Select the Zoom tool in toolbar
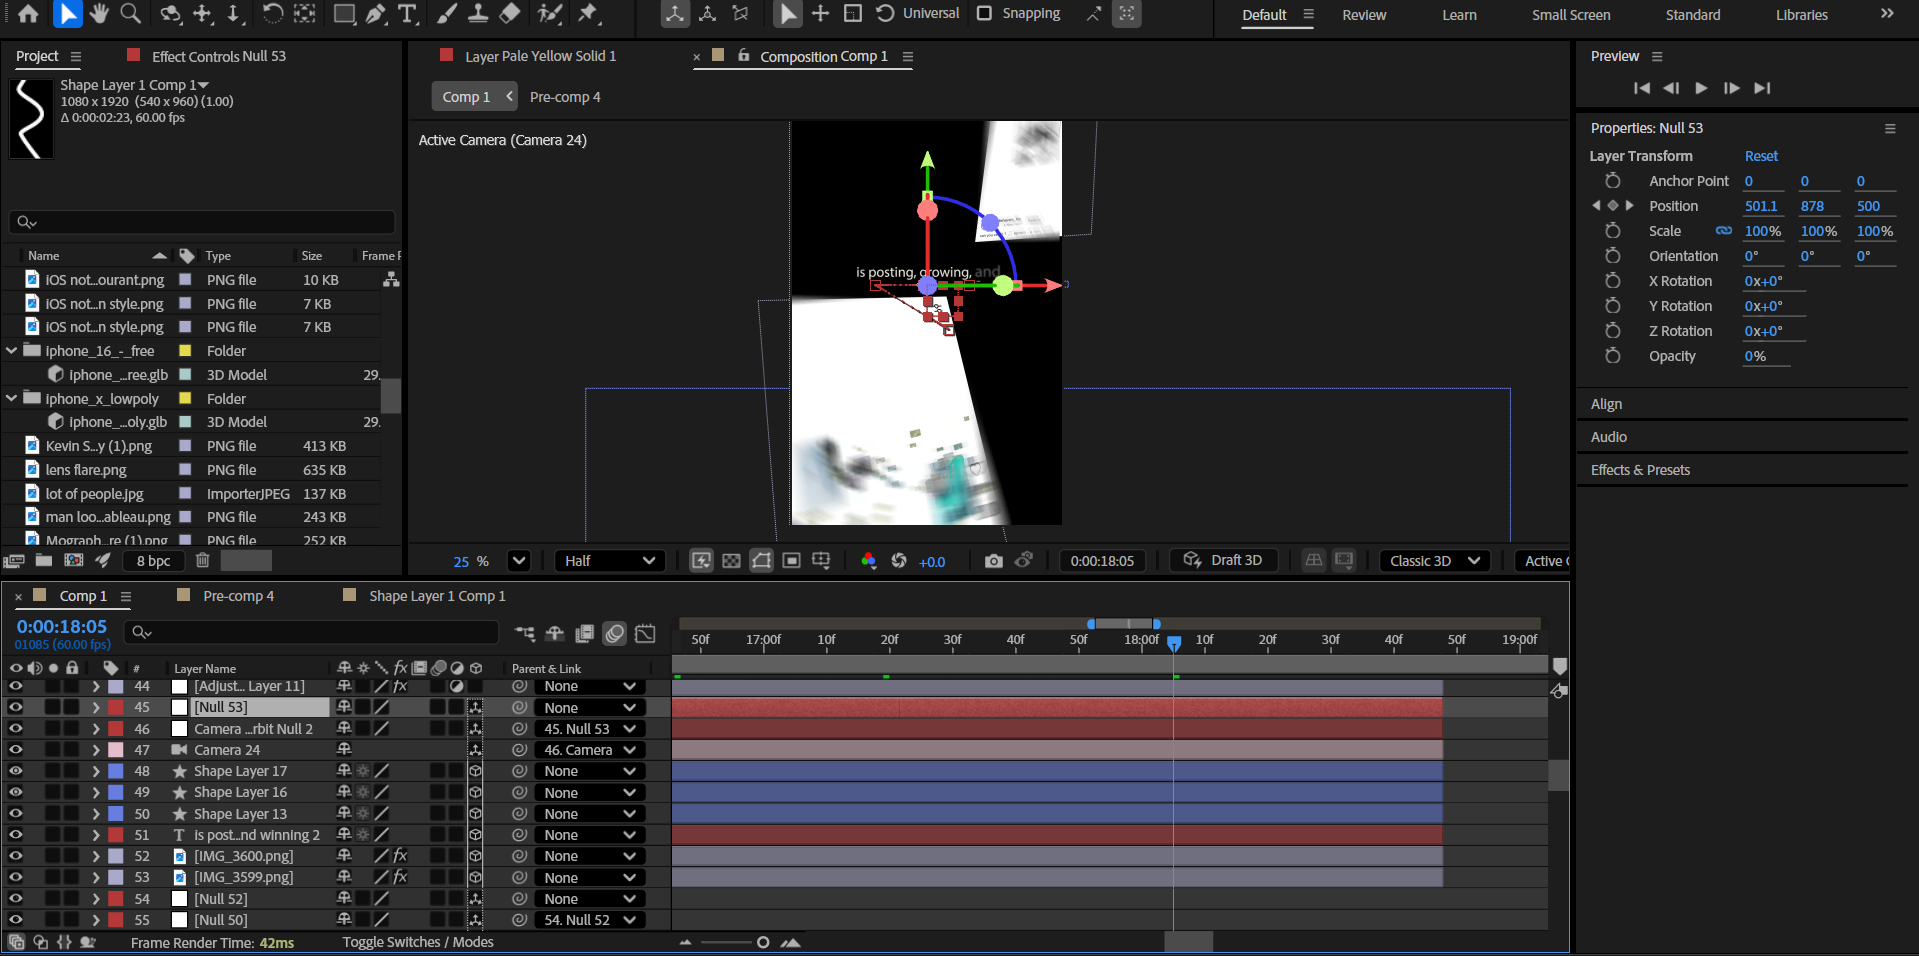 coord(130,14)
